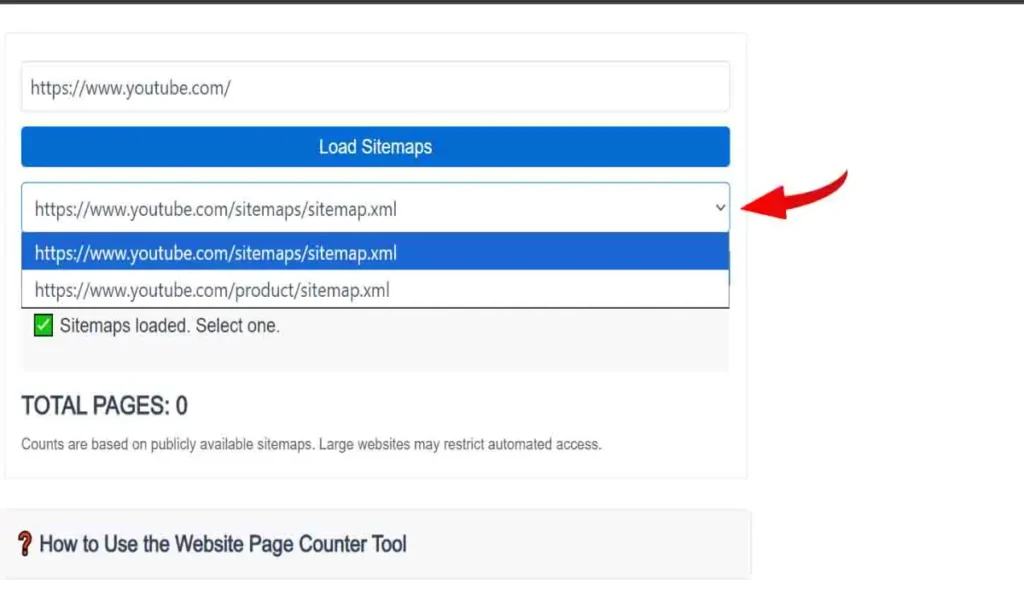Click the 'TOTAL PAGES: 0' text
This screenshot has height=597, width=1024.
coord(104,406)
